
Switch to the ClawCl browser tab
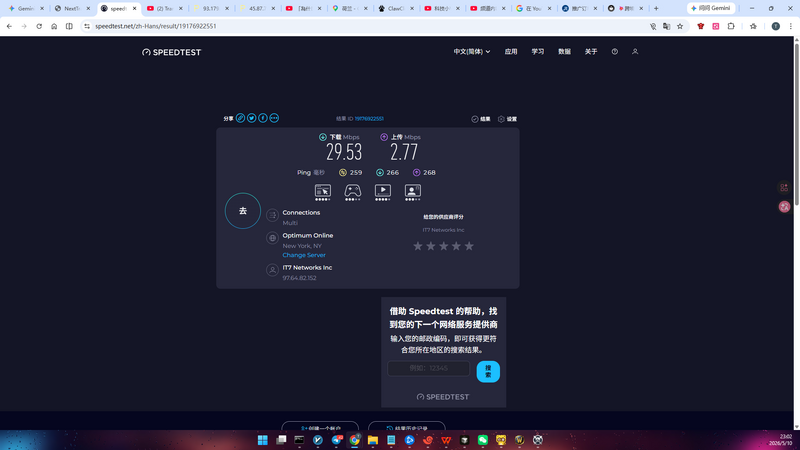click(x=396, y=9)
